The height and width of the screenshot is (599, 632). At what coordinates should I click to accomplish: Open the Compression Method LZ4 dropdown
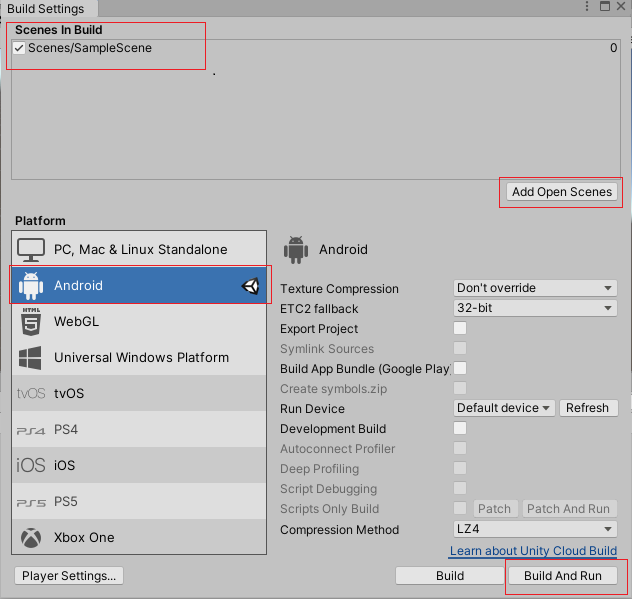pos(535,529)
